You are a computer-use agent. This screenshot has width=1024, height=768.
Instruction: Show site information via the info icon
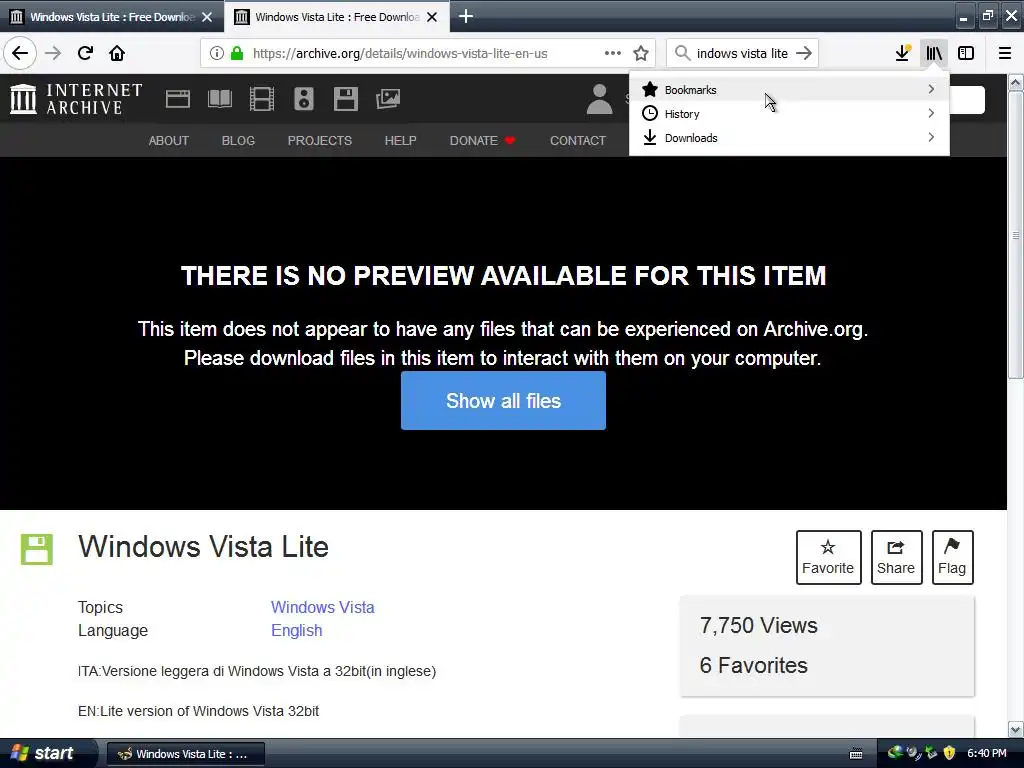pyautogui.click(x=217, y=53)
